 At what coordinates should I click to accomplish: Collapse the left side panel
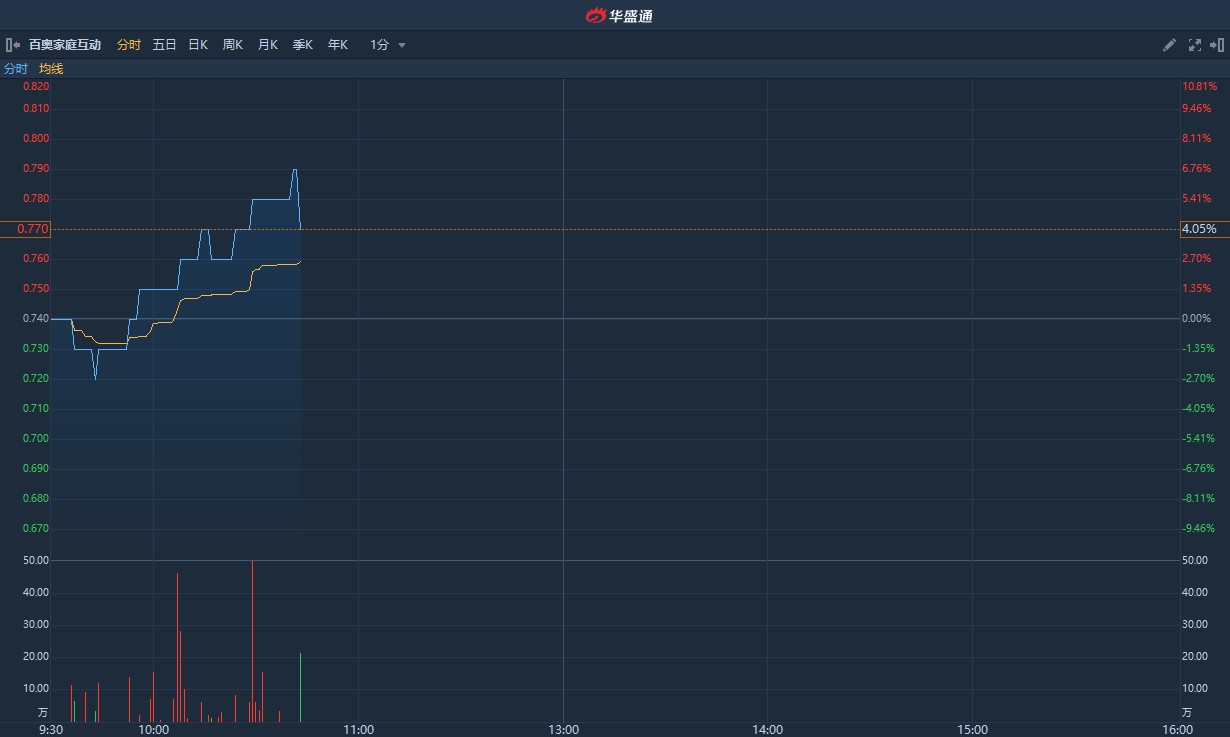(x=12, y=44)
